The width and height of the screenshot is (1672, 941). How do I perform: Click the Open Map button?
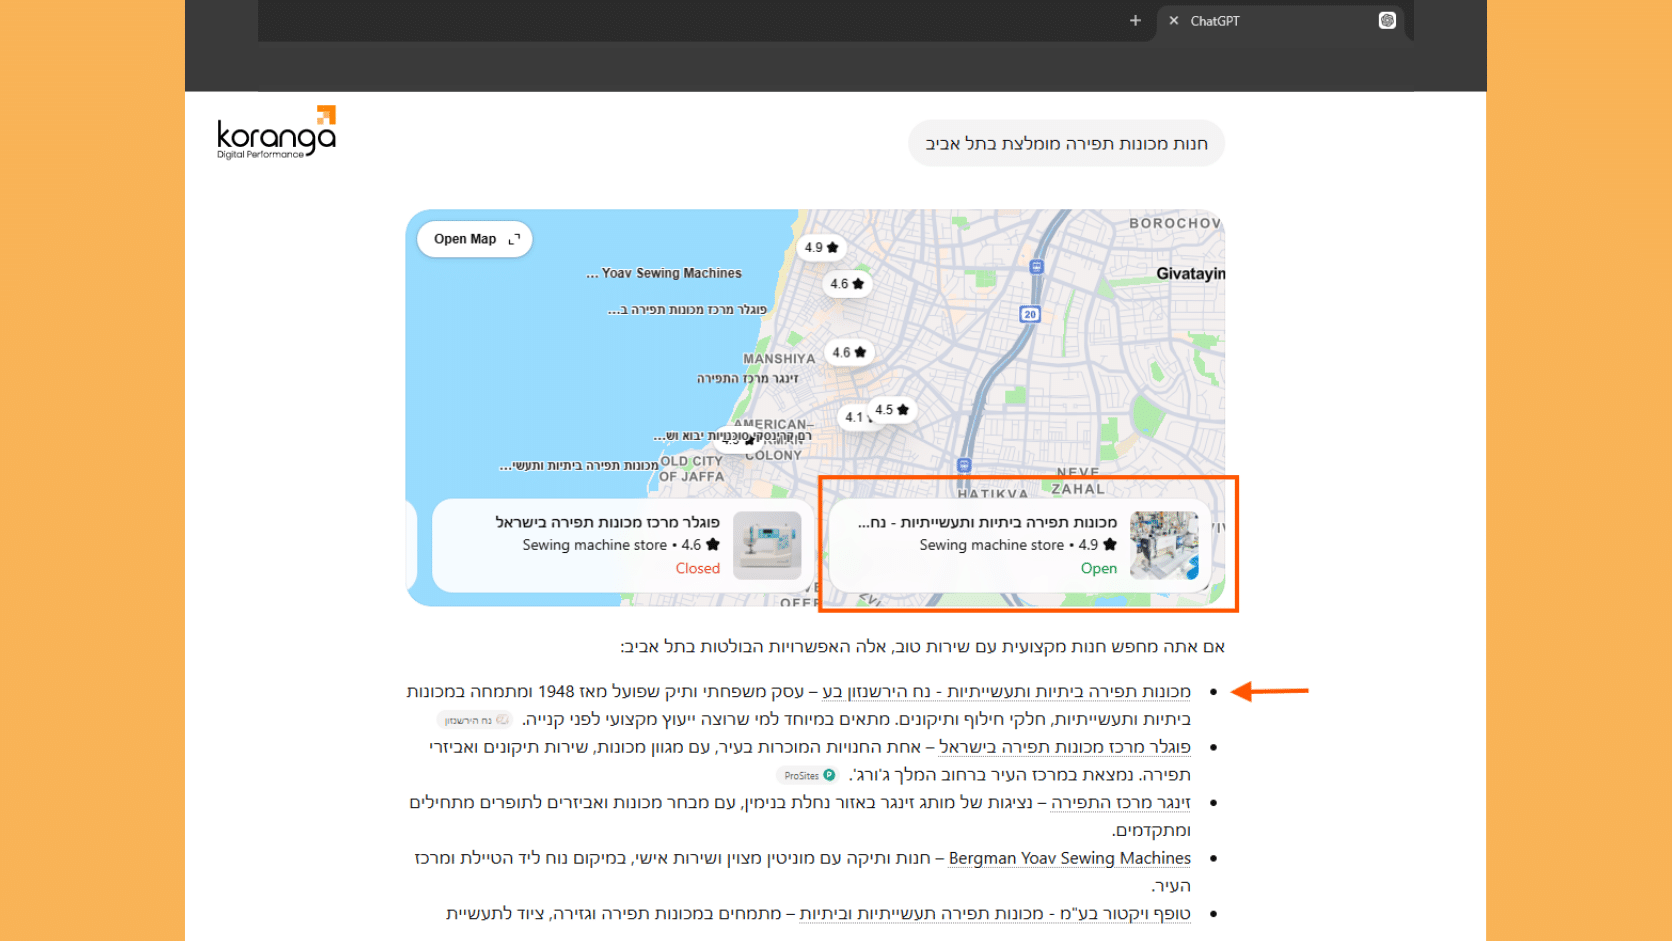tap(475, 239)
